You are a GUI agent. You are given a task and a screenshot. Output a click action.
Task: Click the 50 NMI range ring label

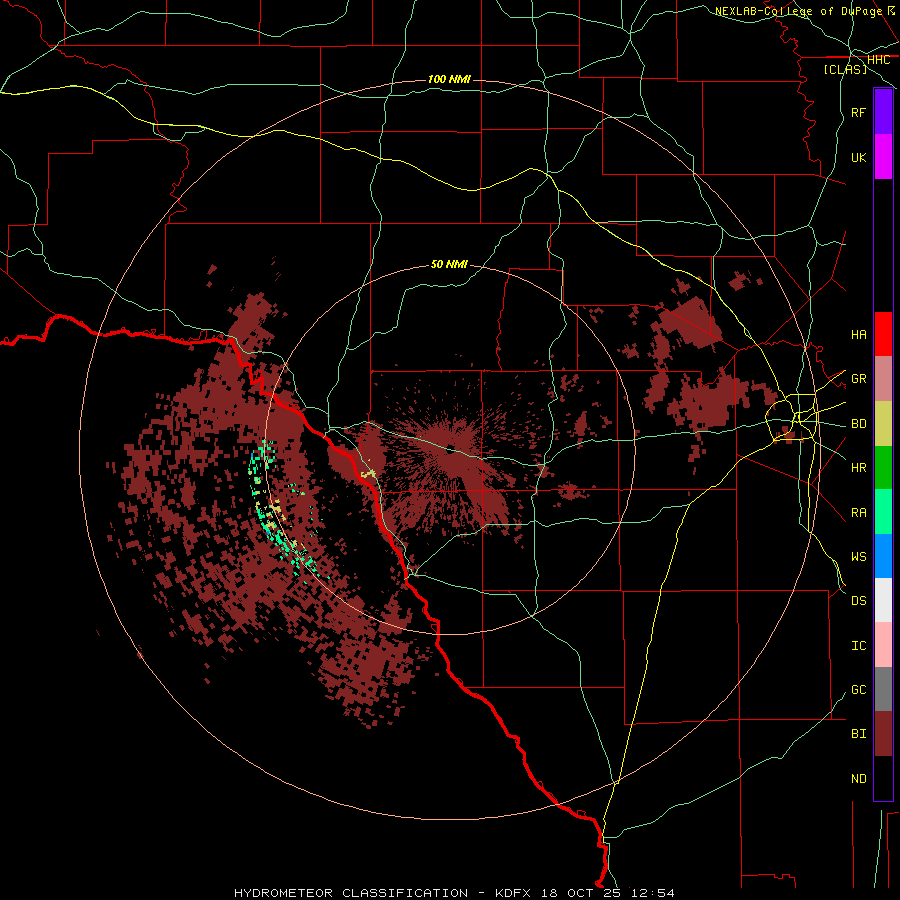pyautogui.click(x=449, y=264)
